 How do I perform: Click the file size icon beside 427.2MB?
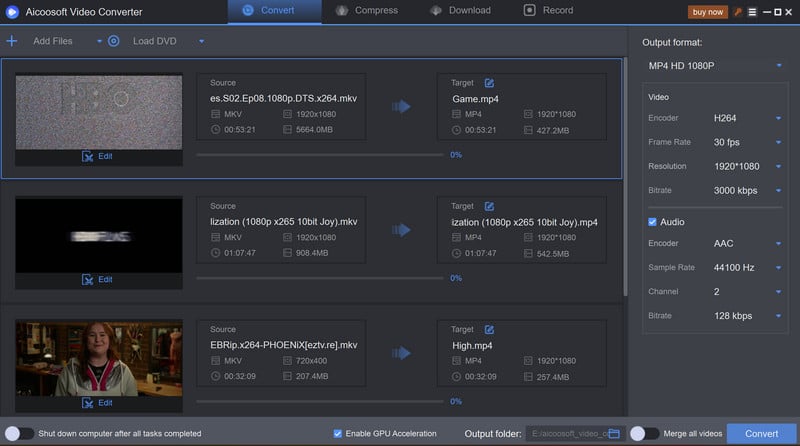528,130
